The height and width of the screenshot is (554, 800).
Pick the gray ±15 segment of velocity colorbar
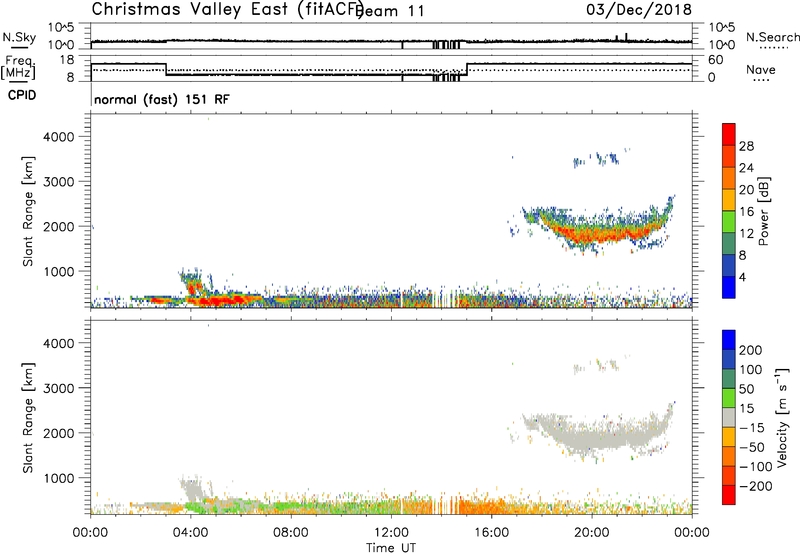coord(729,417)
